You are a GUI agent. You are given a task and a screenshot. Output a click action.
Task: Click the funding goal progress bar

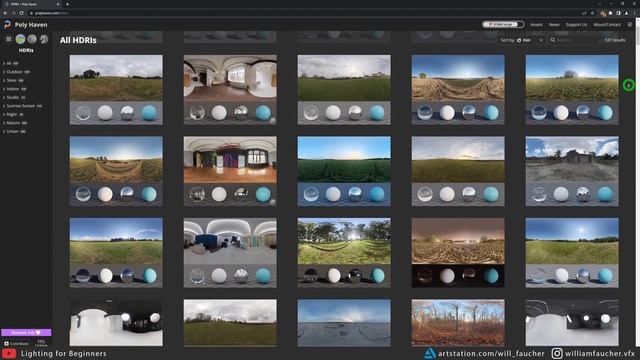coord(503,24)
